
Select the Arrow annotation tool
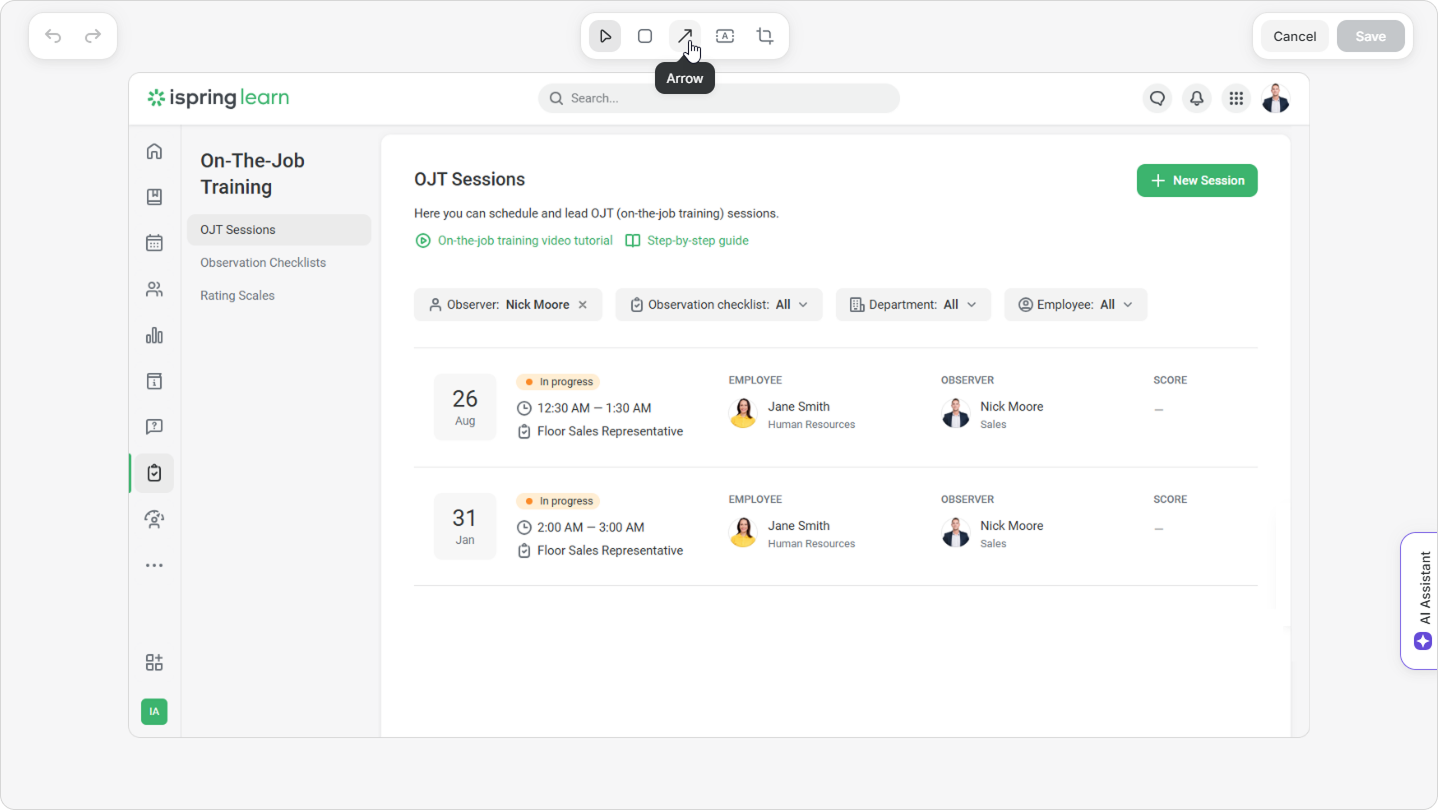point(685,36)
